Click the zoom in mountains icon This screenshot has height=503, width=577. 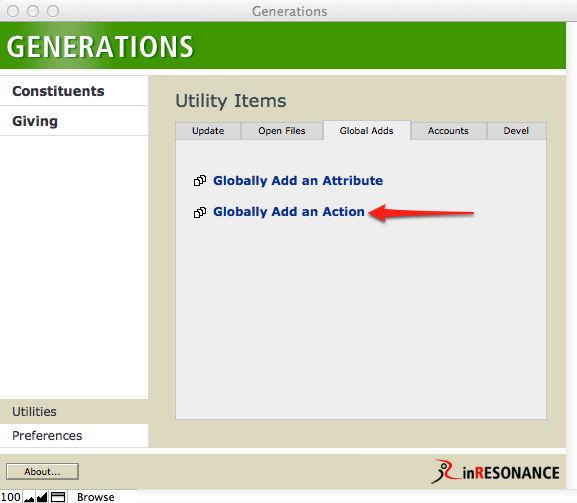click(x=42, y=497)
